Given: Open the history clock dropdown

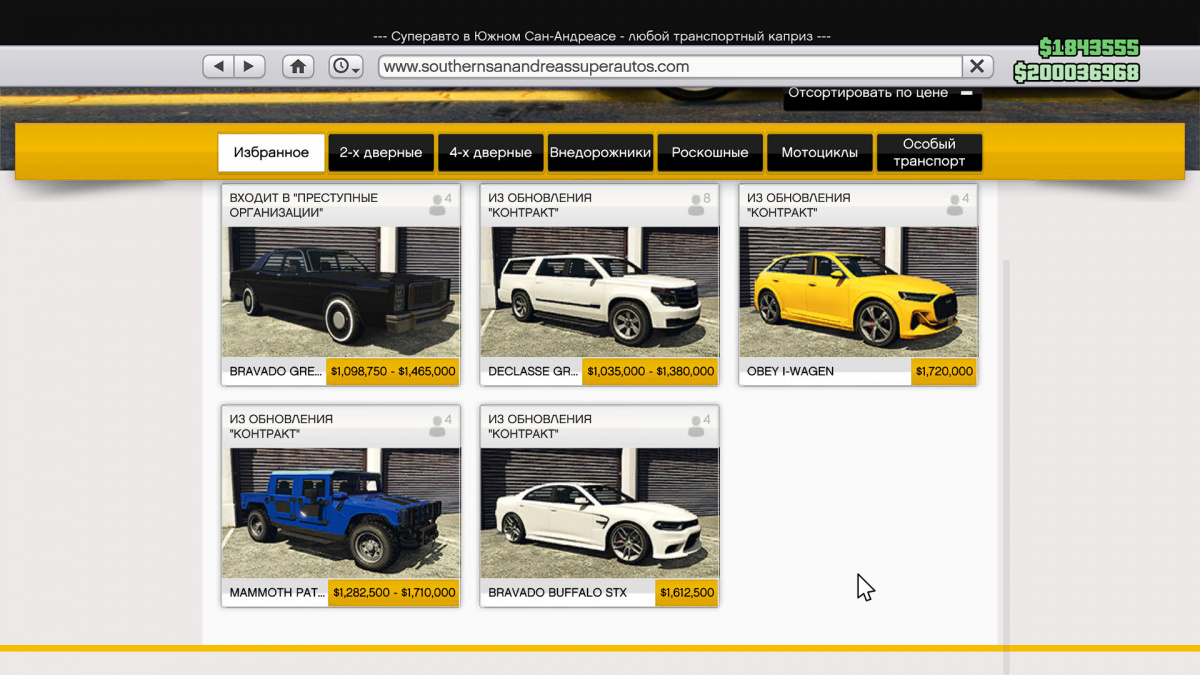Looking at the screenshot, I should point(346,66).
